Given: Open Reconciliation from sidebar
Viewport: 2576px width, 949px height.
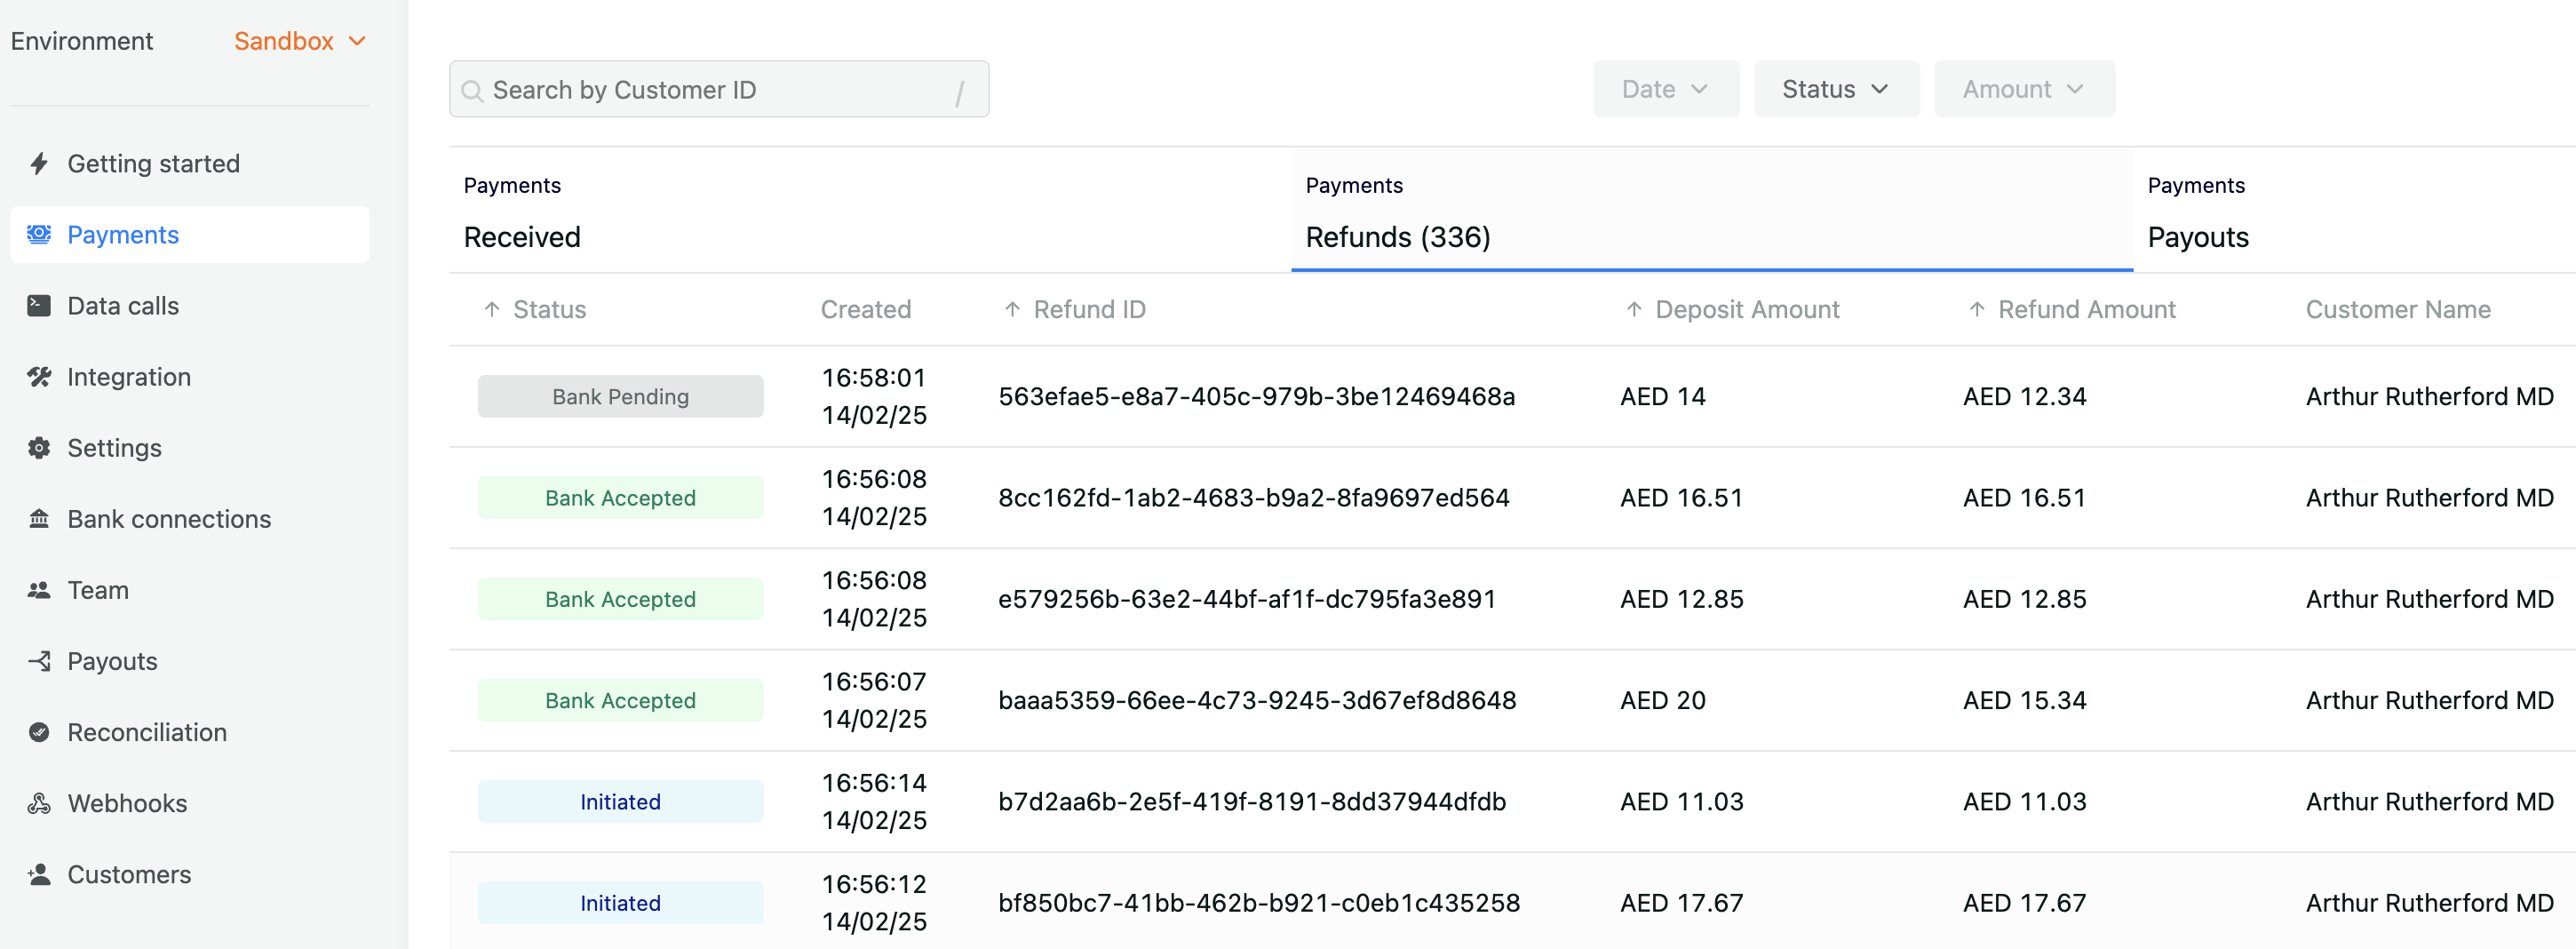Looking at the screenshot, I should 190,731.
